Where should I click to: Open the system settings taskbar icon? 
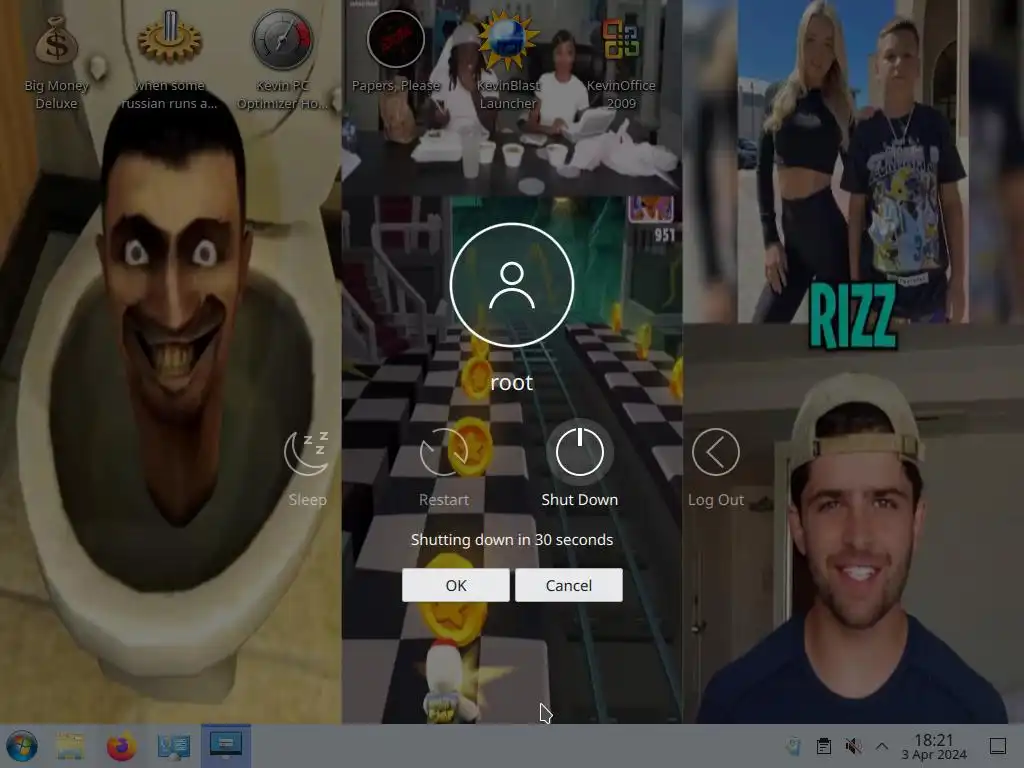[174, 746]
